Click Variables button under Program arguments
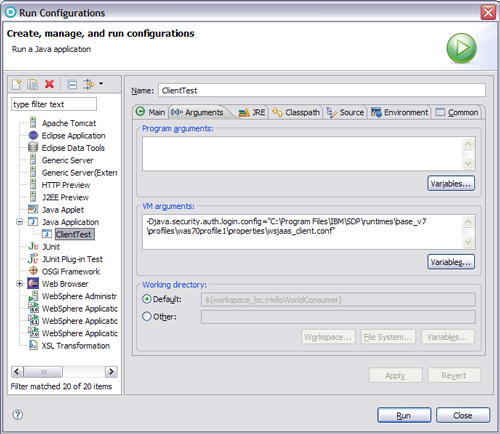The height and width of the screenshot is (434, 500). point(451,184)
